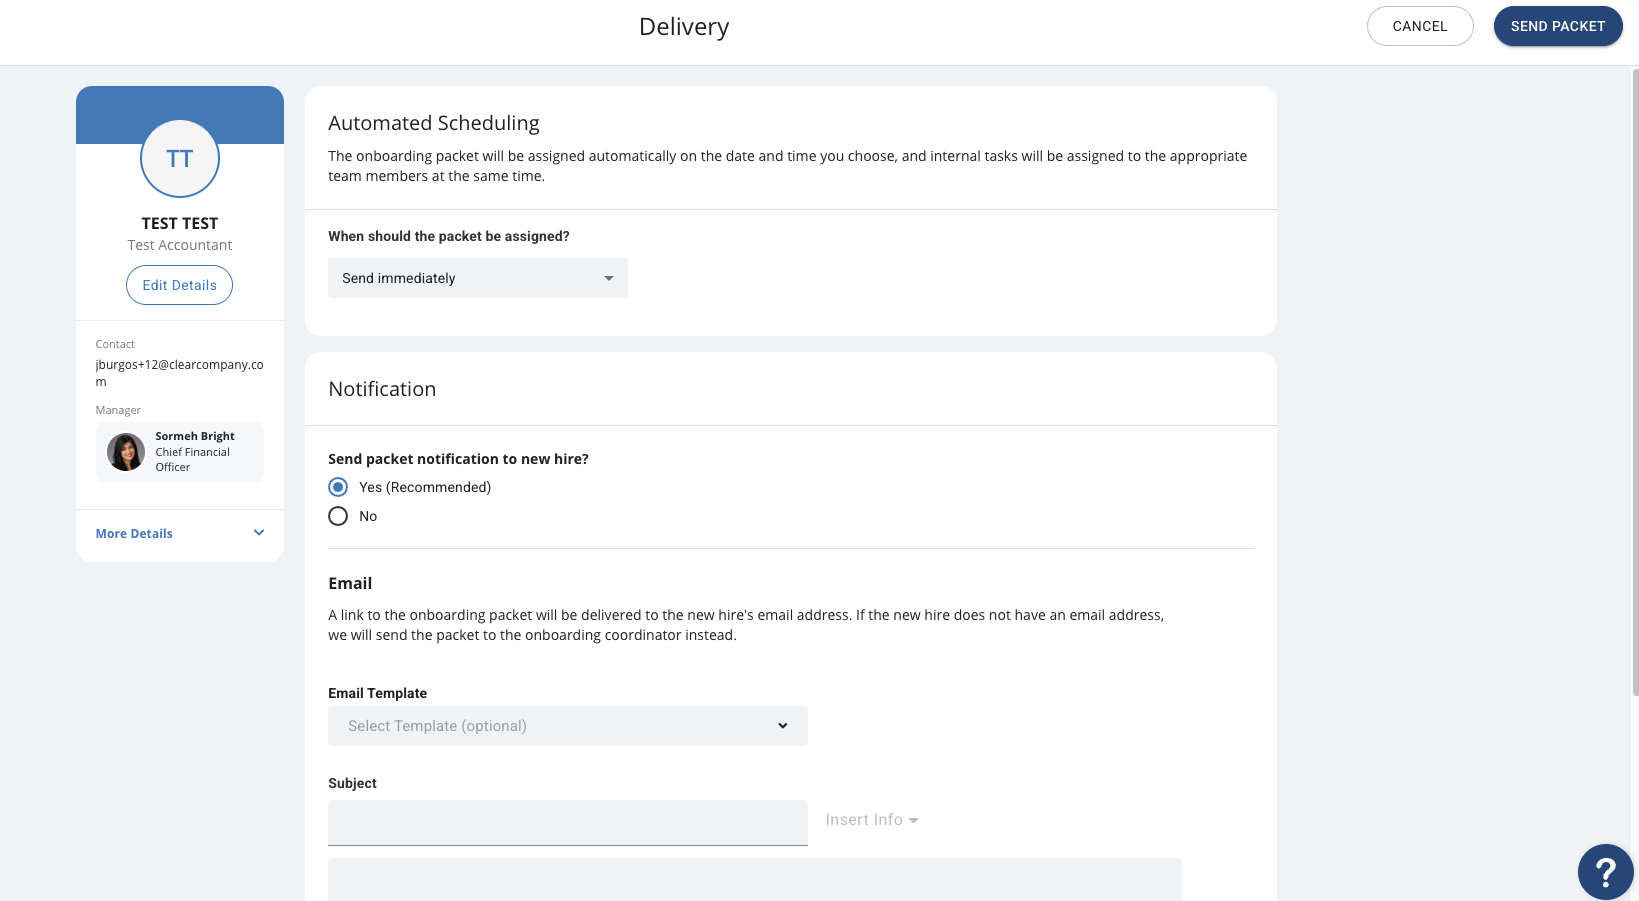Select the No radio button

tap(338, 516)
